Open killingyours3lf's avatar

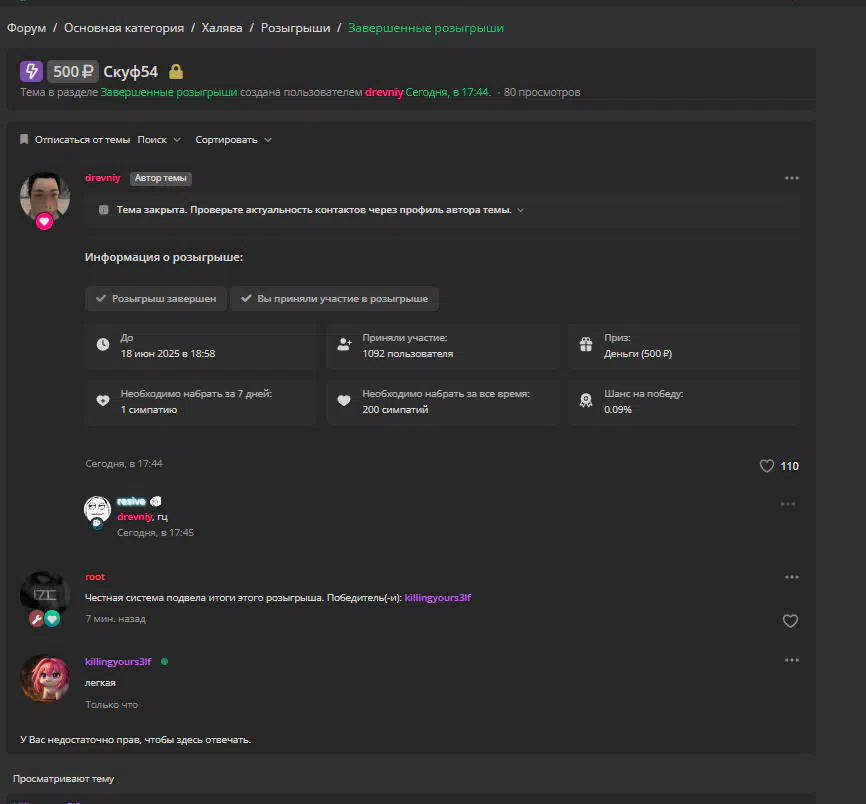pyautogui.click(x=45, y=678)
